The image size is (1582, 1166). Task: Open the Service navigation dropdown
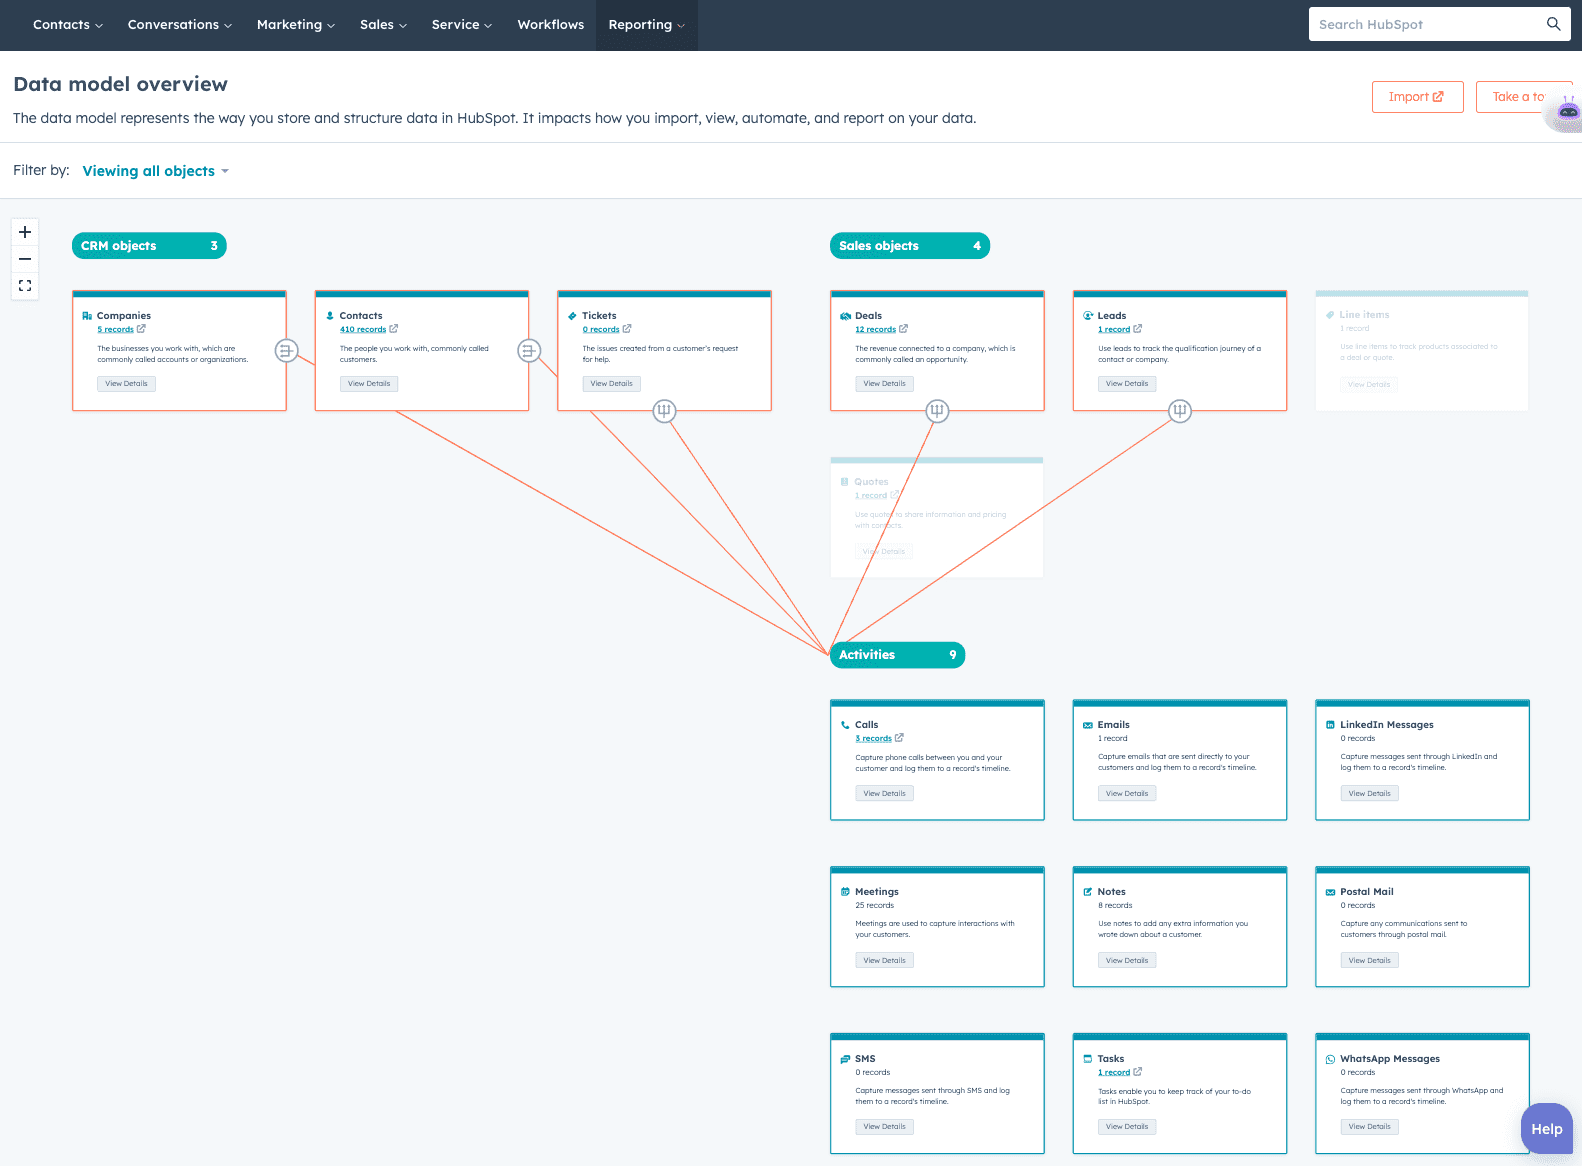click(x=462, y=25)
